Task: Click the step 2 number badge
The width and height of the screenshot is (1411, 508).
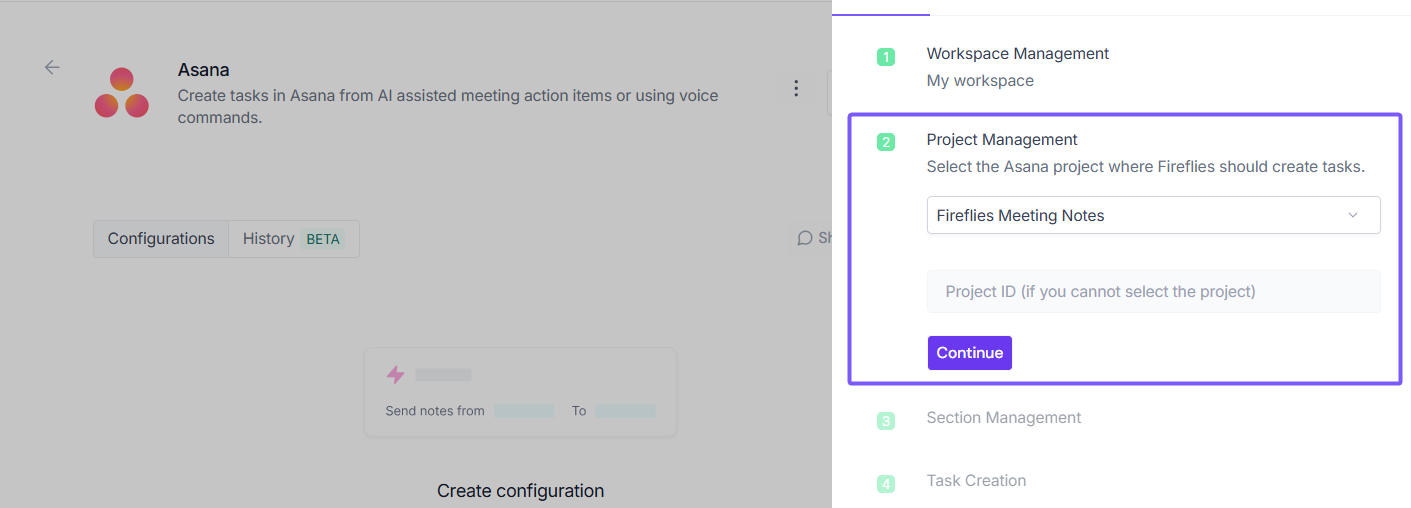Action: click(886, 142)
